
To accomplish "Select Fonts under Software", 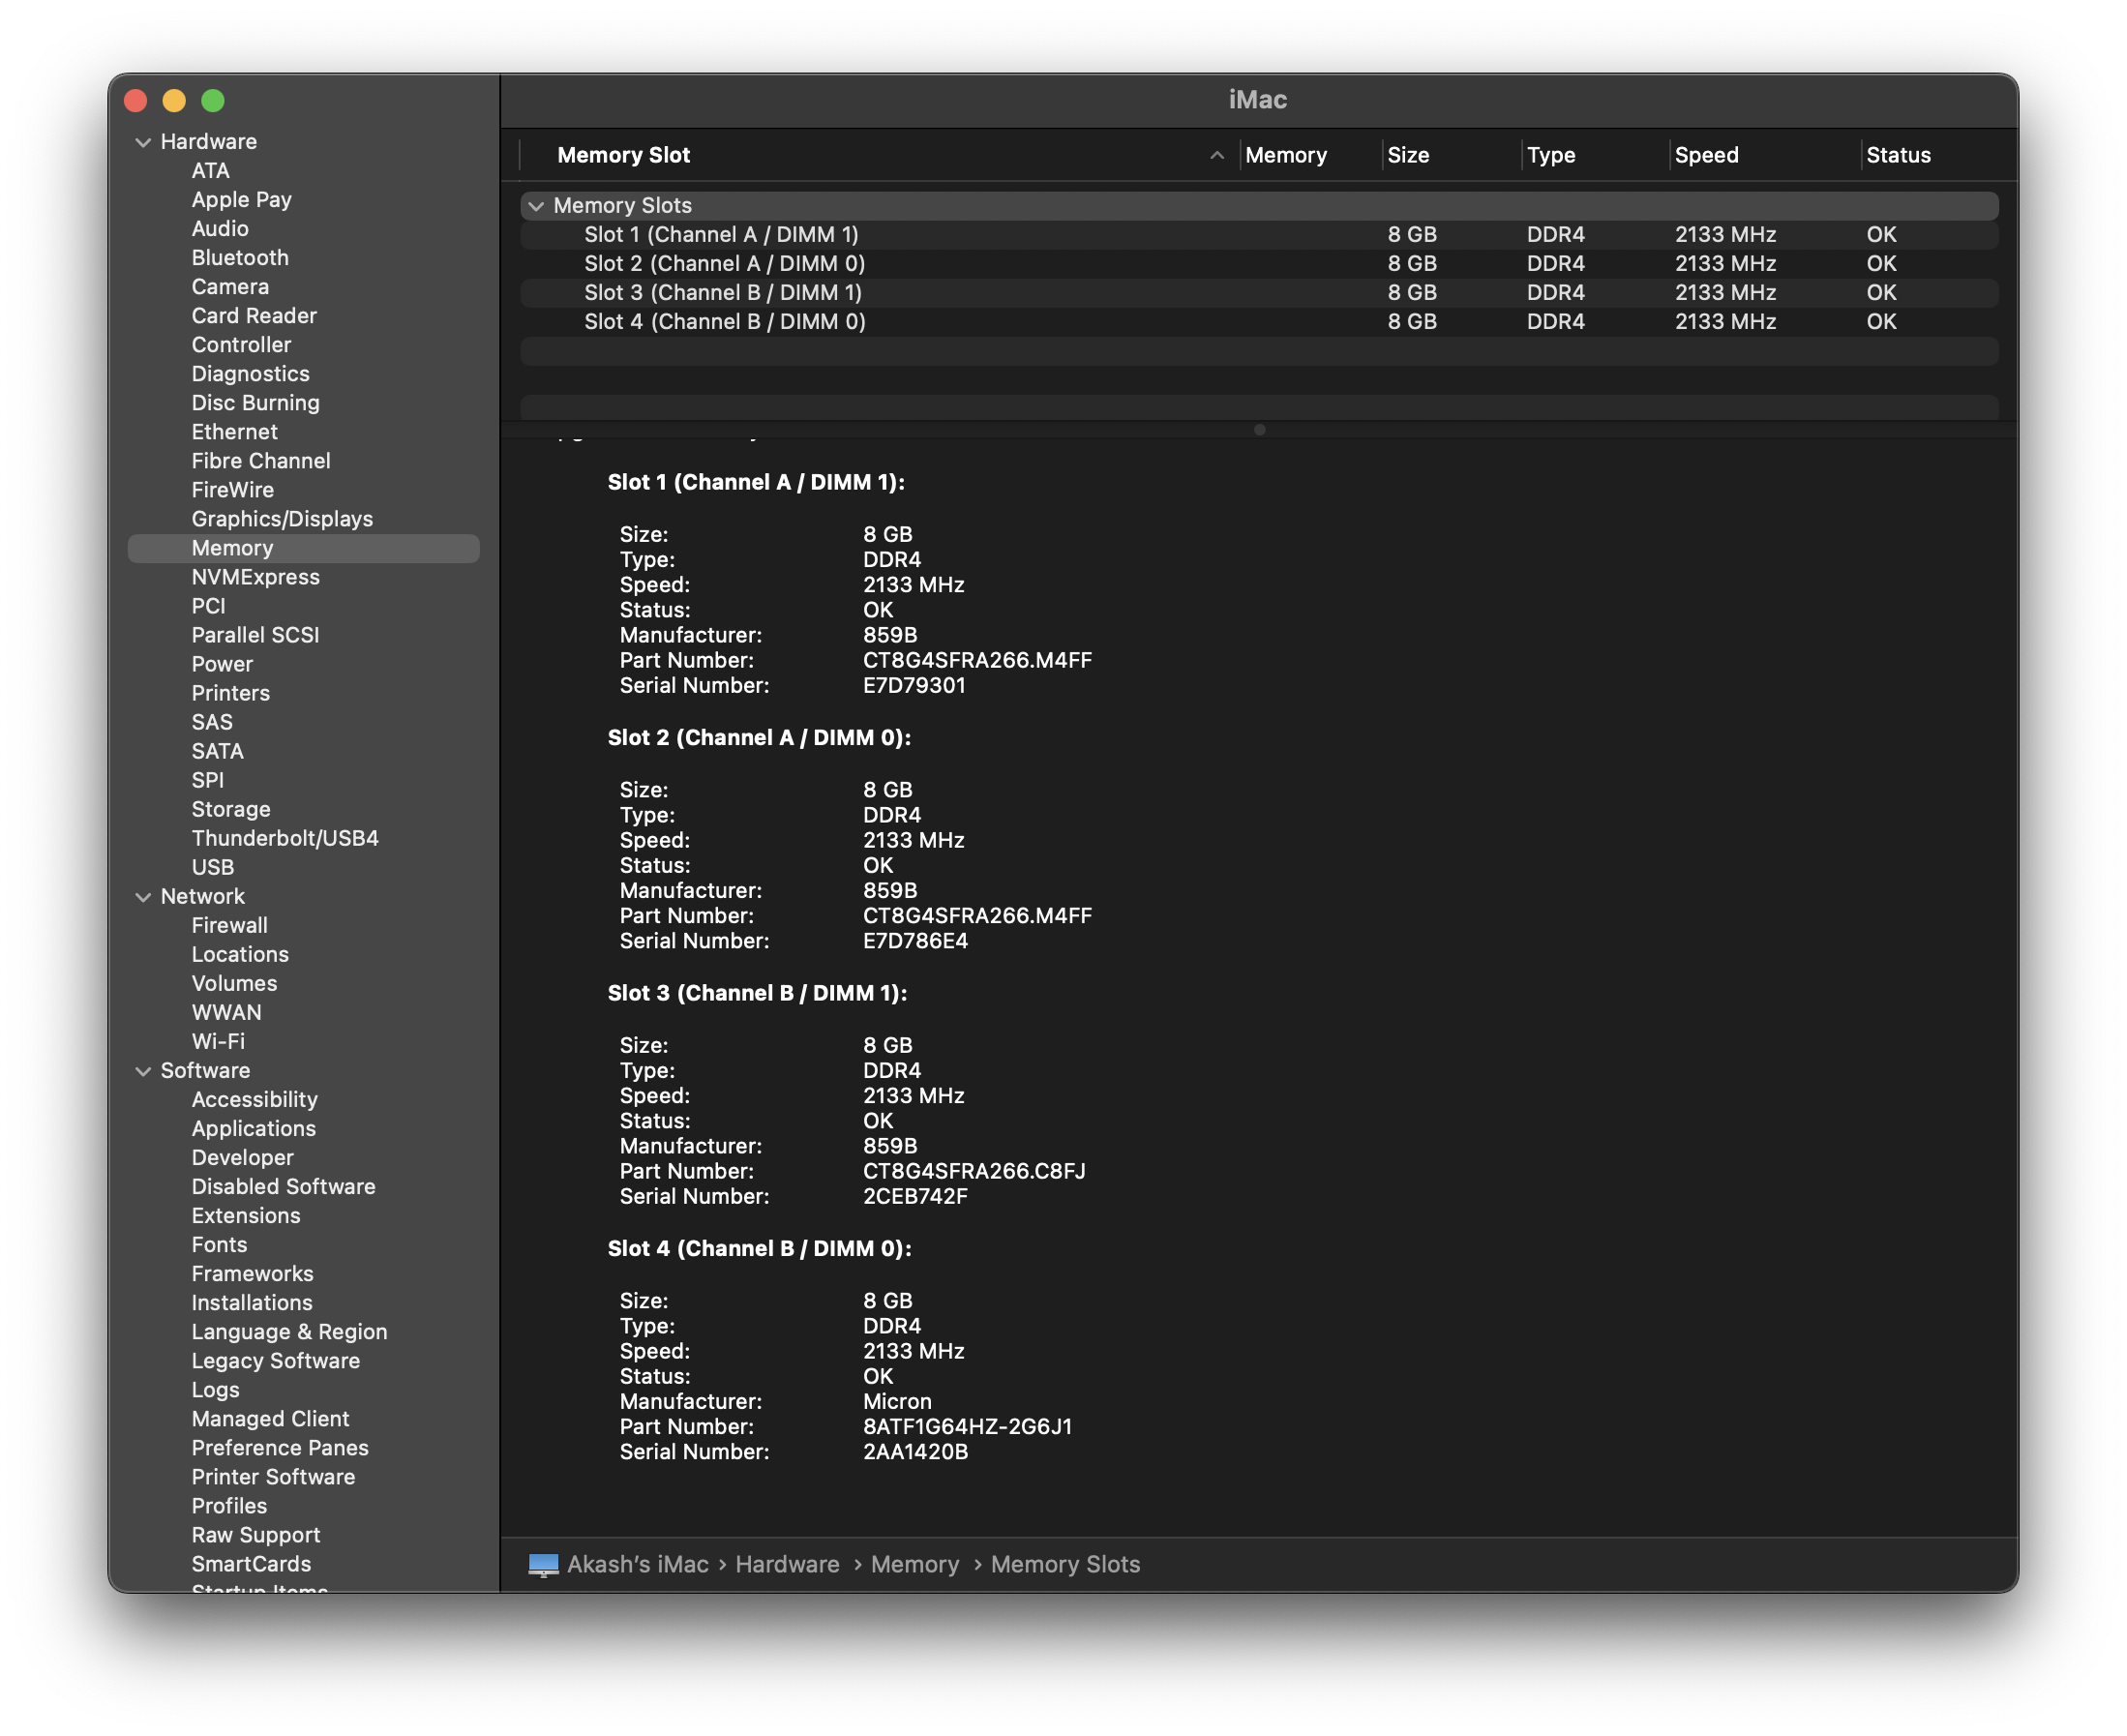I will 219,1244.
